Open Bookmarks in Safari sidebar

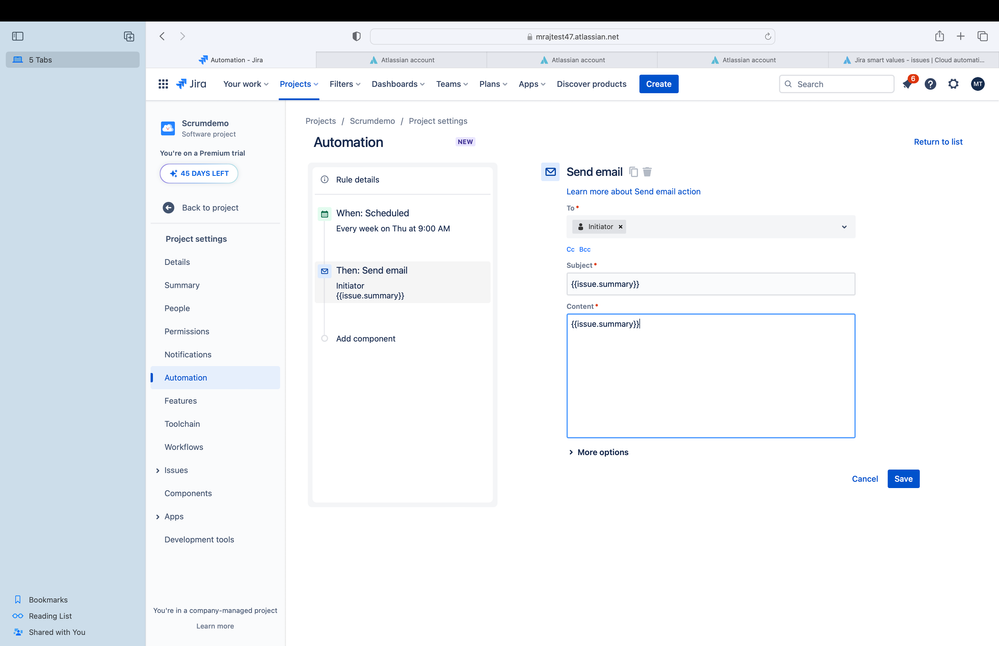(48, 600)
